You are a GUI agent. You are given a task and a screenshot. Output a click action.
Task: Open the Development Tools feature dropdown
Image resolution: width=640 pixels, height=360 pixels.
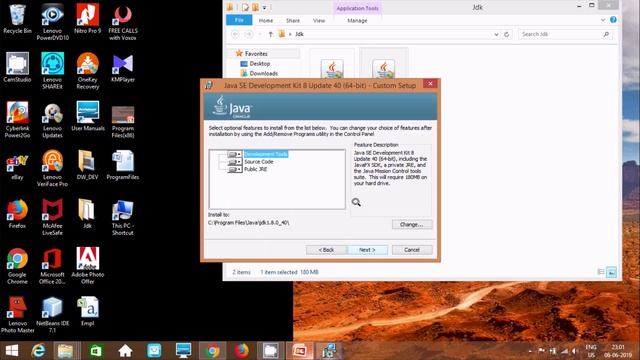(234, 154)
